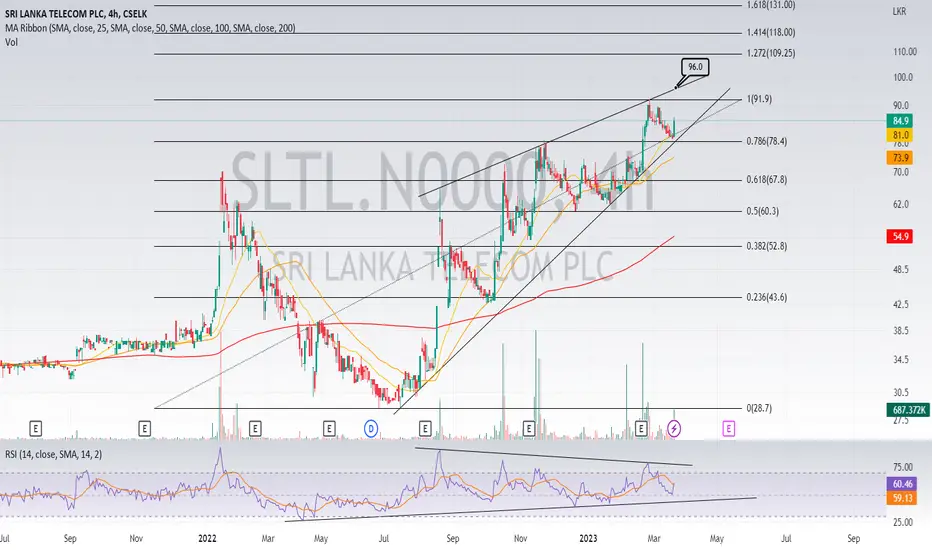Click the 42.5 price axis value

900,304
